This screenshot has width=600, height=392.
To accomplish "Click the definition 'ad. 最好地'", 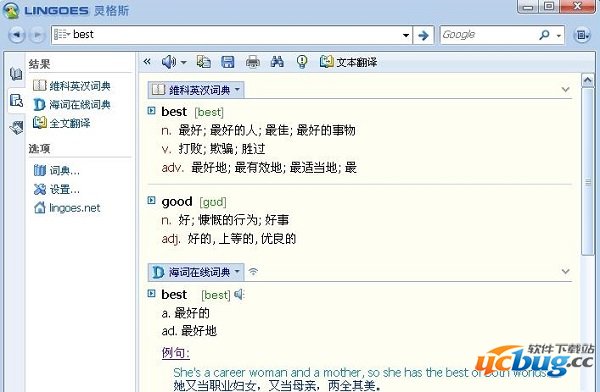I will pyautogui.click(x=189, y=330).
